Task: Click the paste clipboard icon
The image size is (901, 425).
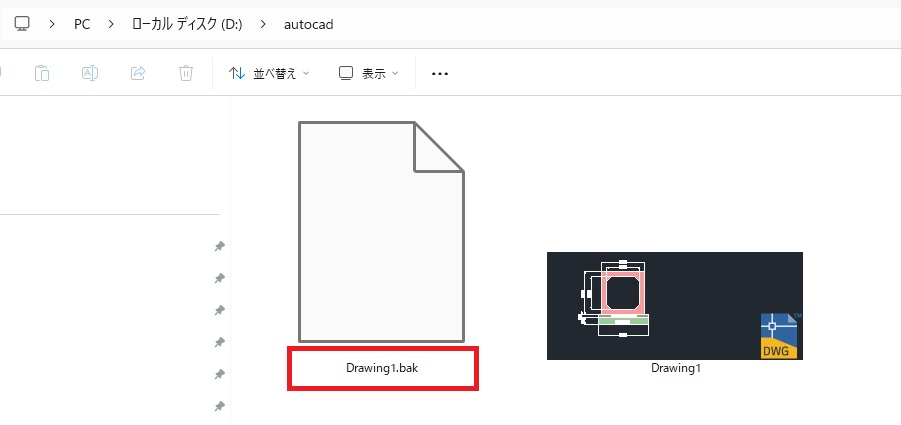Action: 42,73
